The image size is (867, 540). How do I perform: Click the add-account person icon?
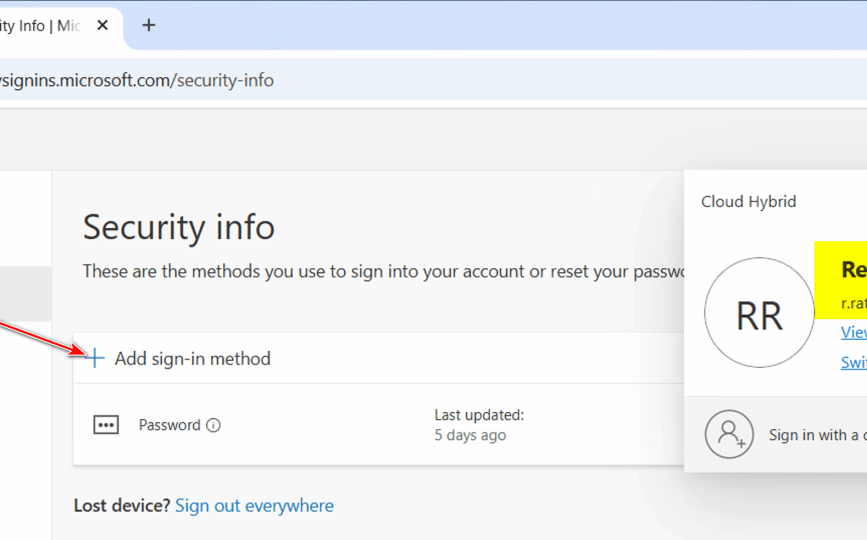(x=729, y=434)
